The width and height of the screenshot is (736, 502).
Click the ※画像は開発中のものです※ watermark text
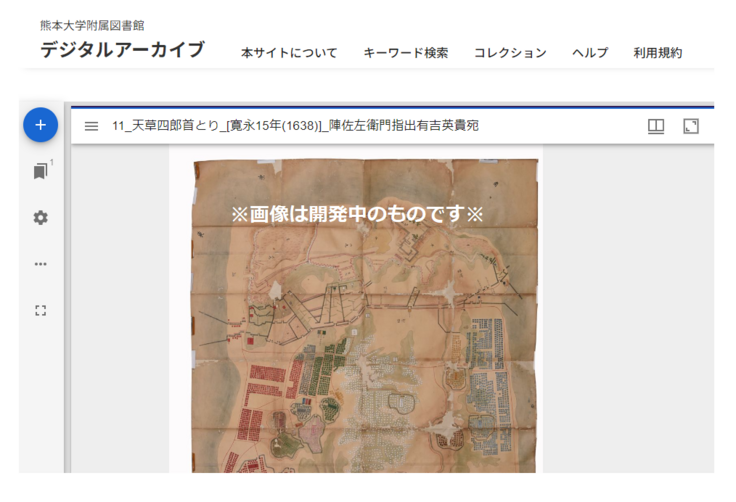pyautogui.click(x=357, y=214)
